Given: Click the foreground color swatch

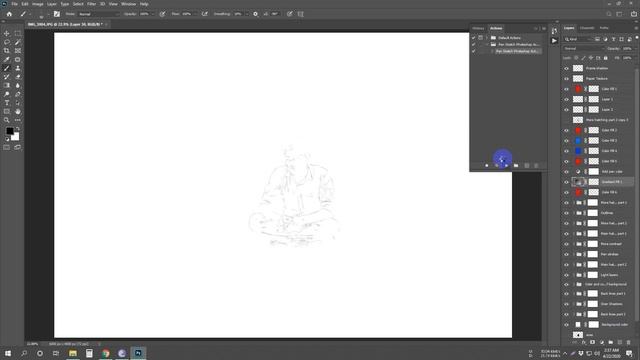Looking at the screenshot, I should tap(9, 131).
